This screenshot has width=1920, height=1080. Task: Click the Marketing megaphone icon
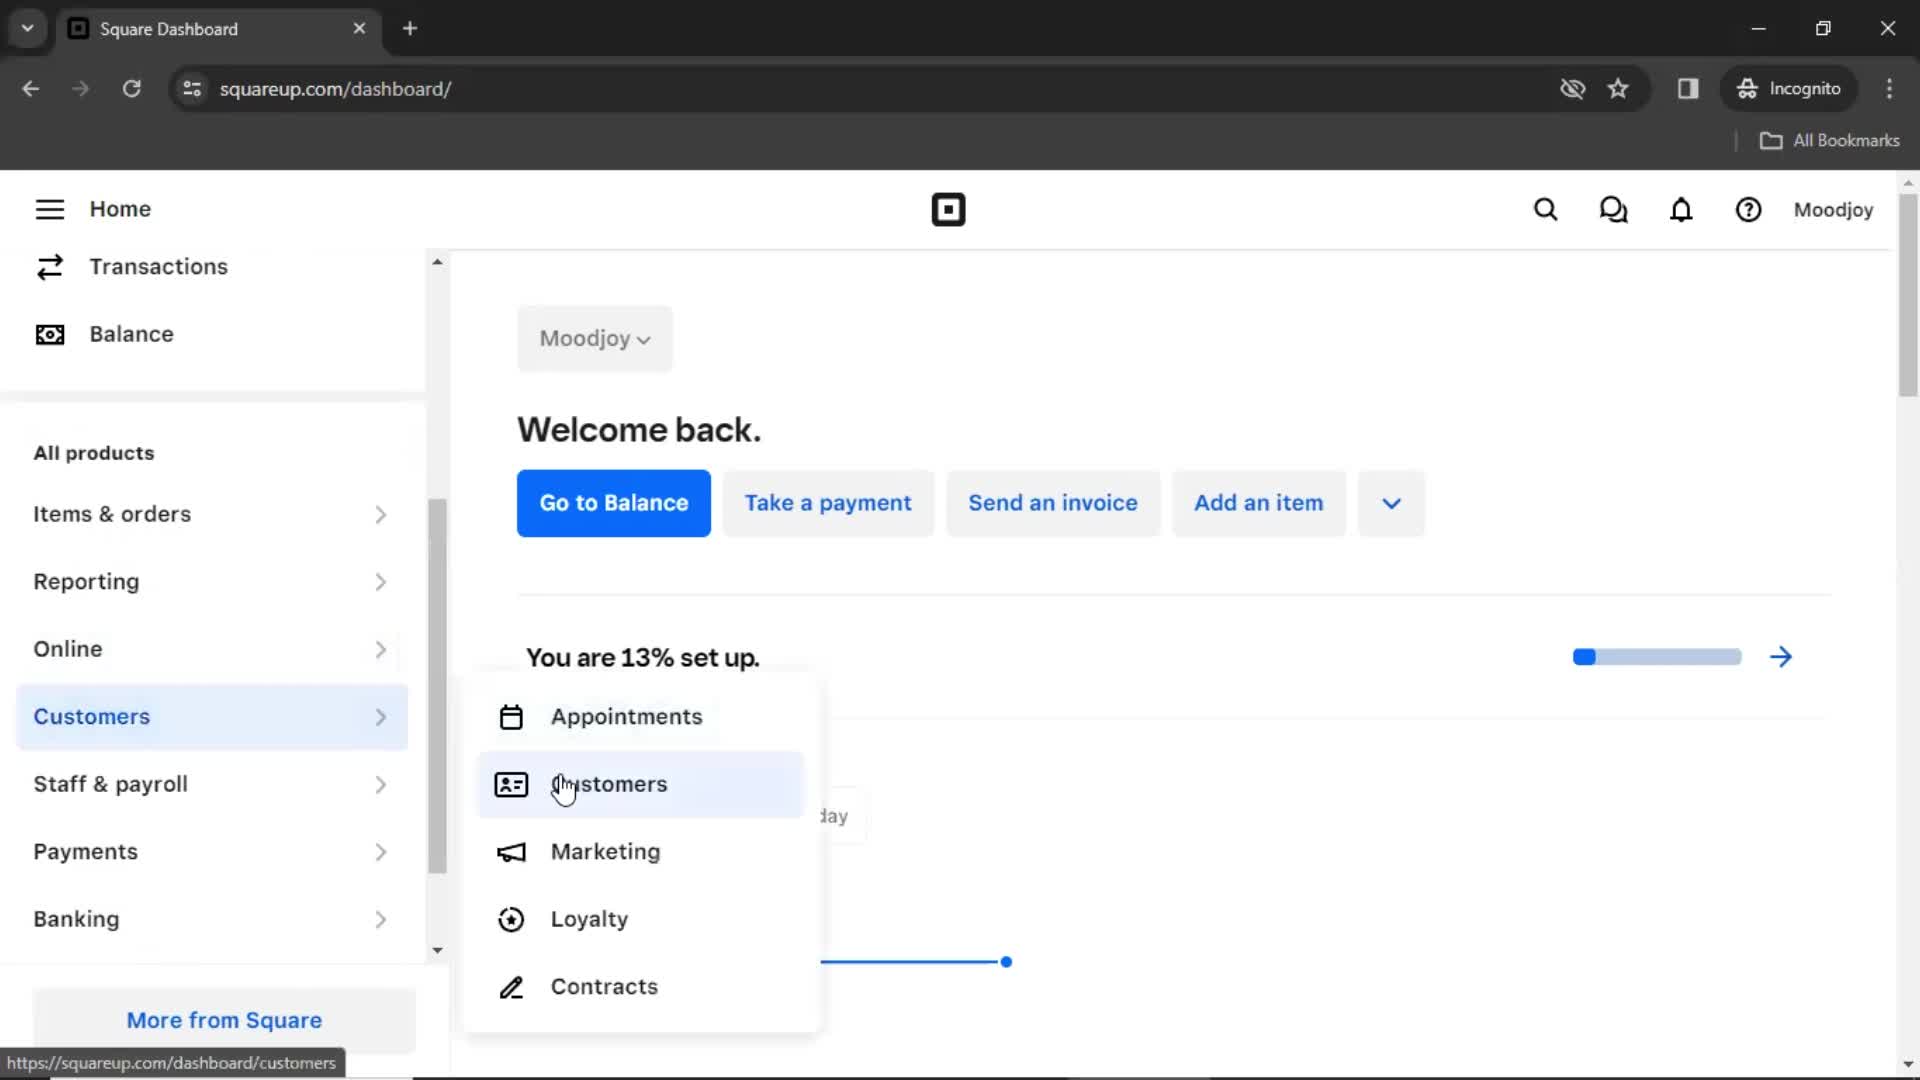point(511,852)
